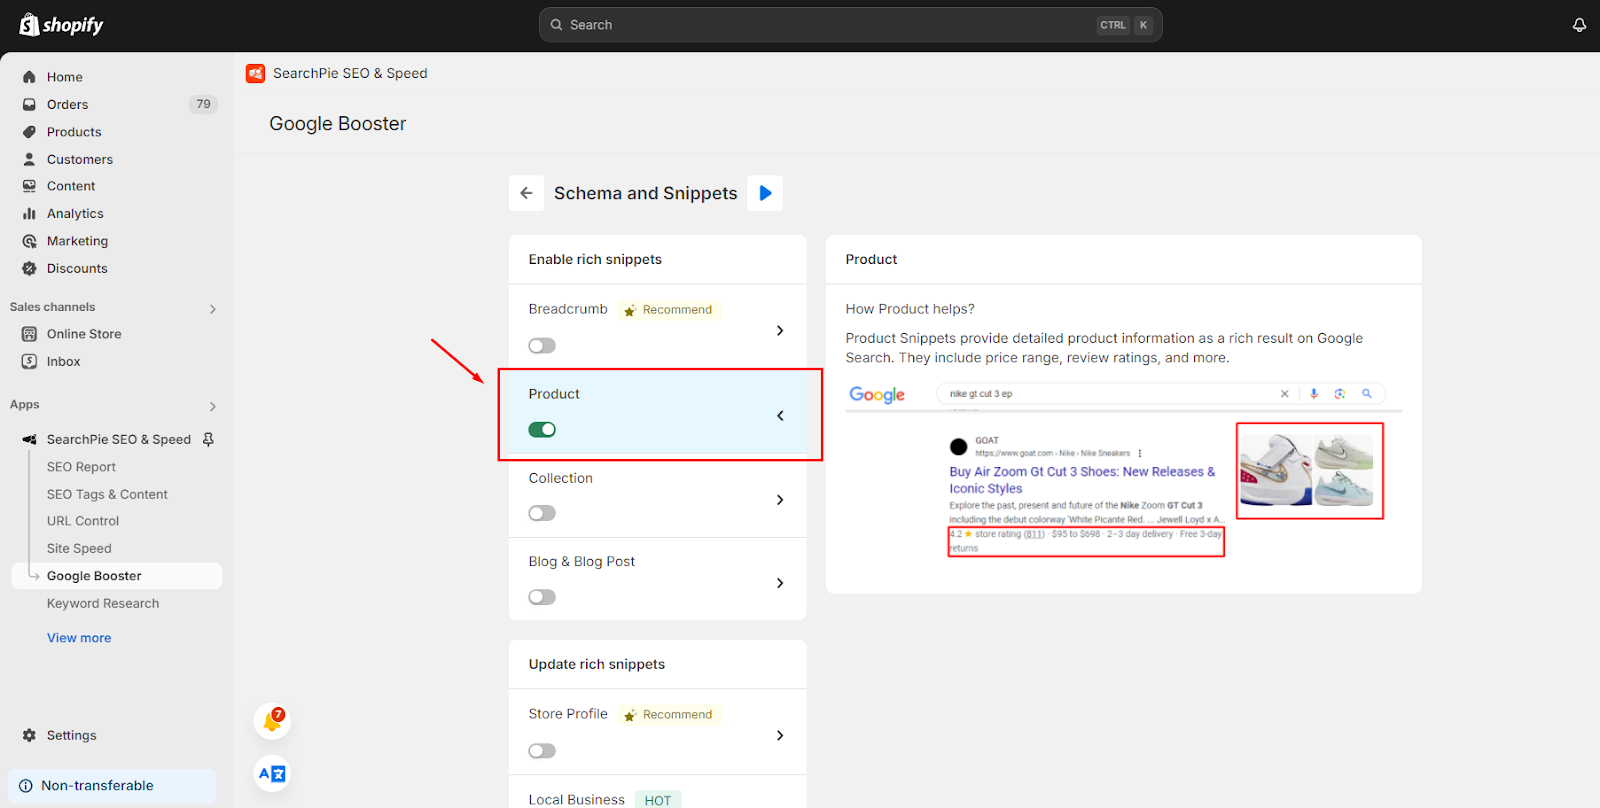
Task: Play the Schema and Snippets video
Action: pos(765,193)
